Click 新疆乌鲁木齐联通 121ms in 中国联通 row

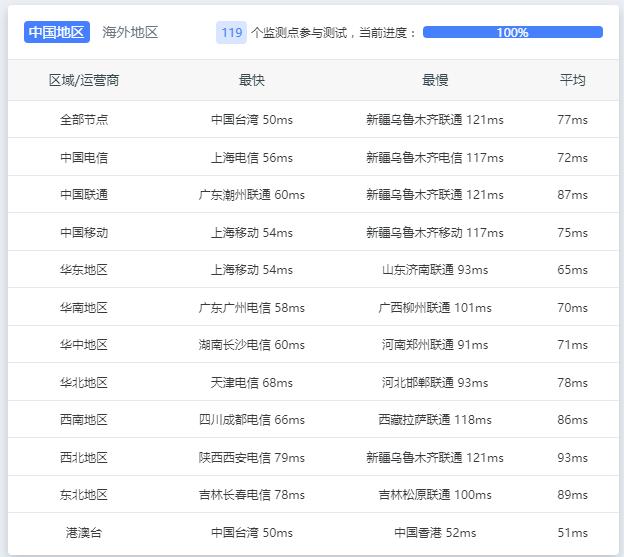coord(435,195)
